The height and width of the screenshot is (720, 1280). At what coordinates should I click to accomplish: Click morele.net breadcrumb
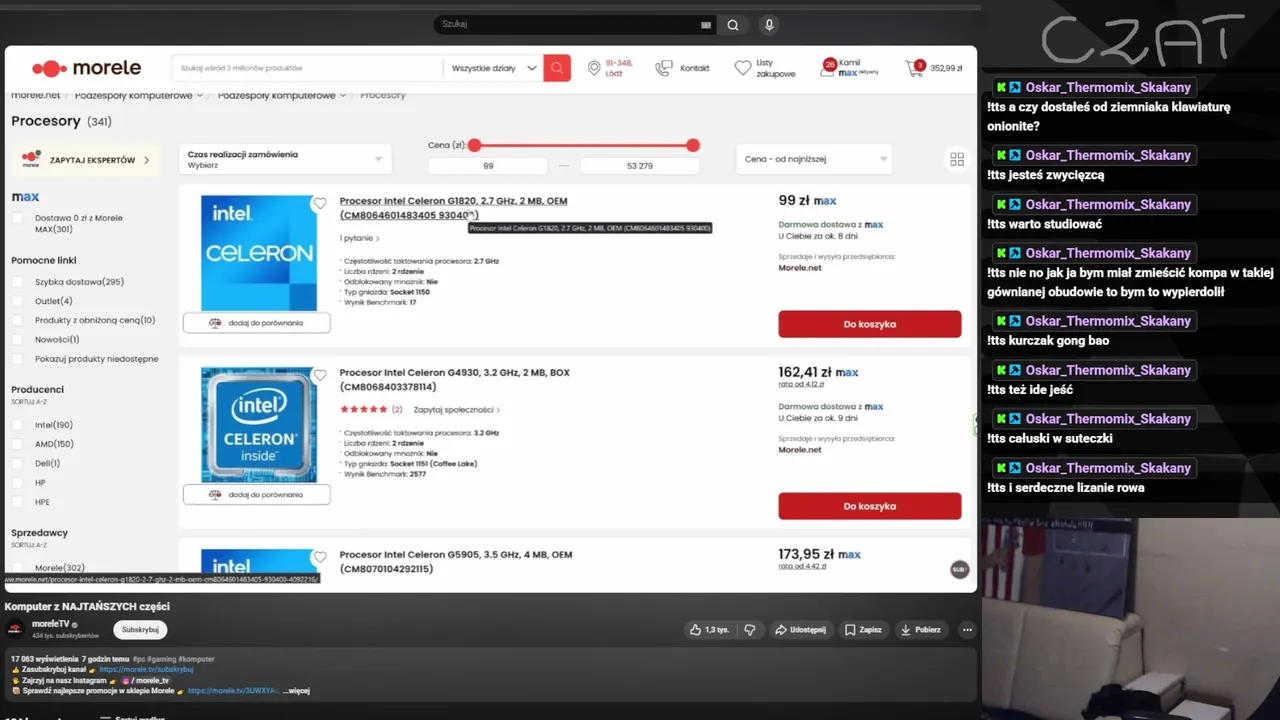coord(35,95)
